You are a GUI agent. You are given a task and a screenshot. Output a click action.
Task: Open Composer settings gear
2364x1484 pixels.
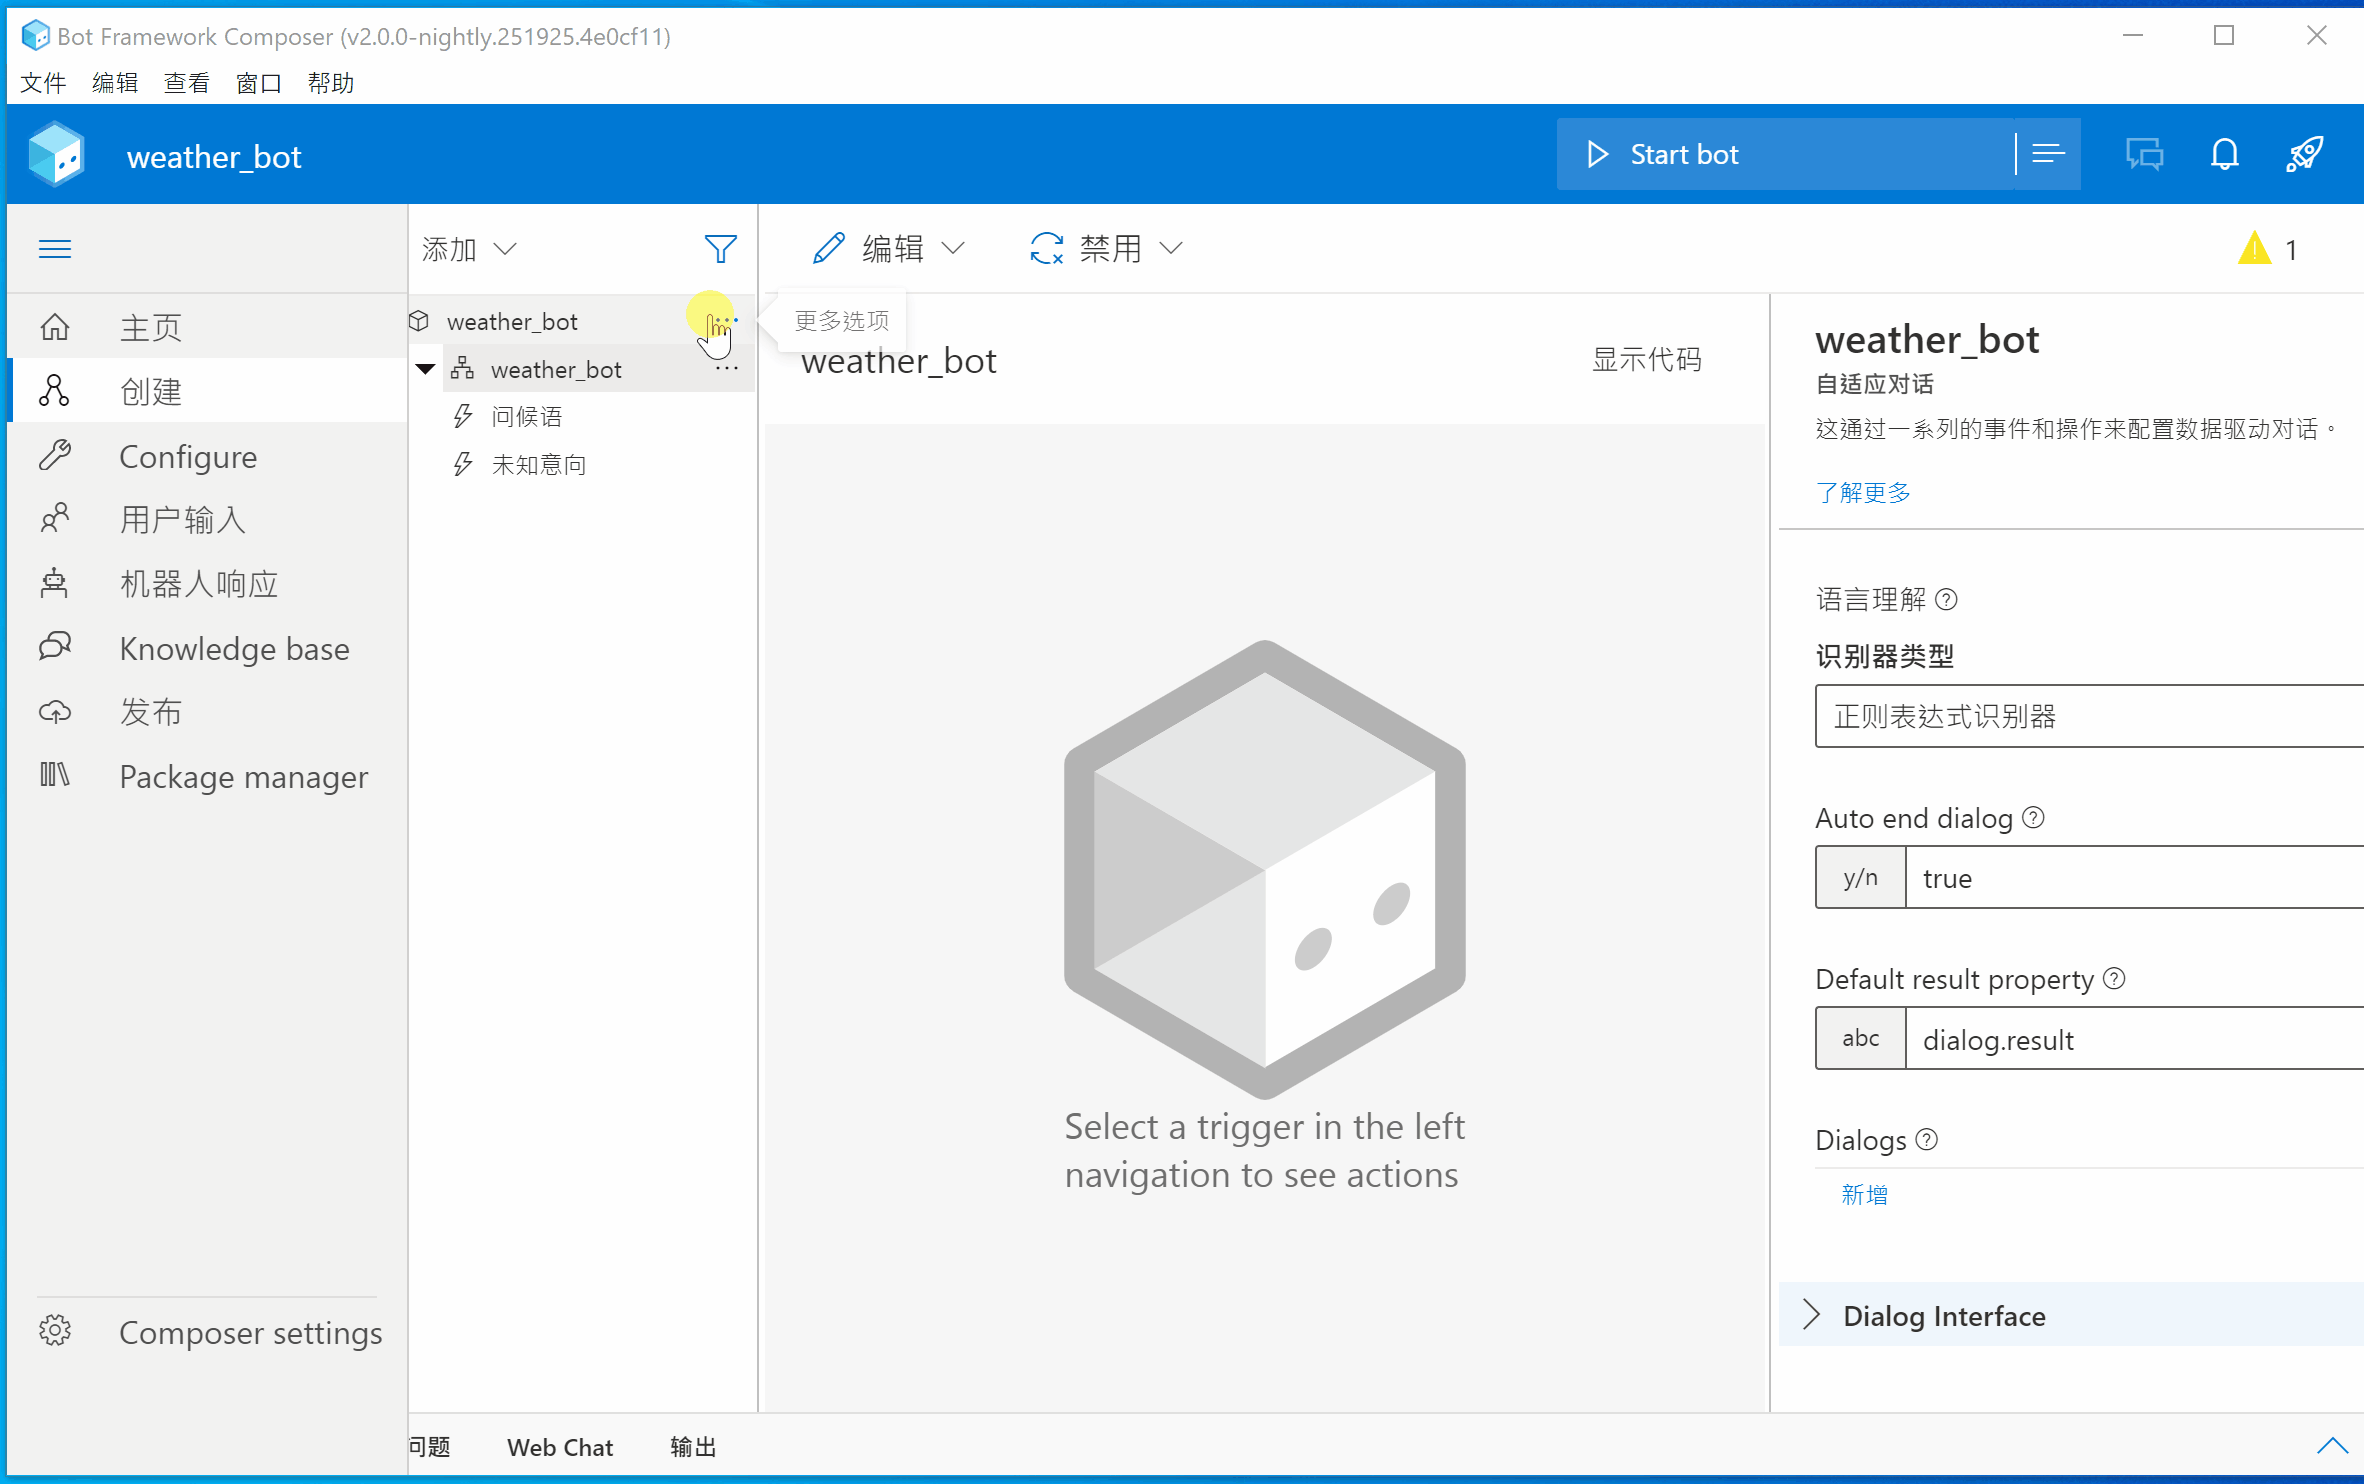(x=55, y=1331)
